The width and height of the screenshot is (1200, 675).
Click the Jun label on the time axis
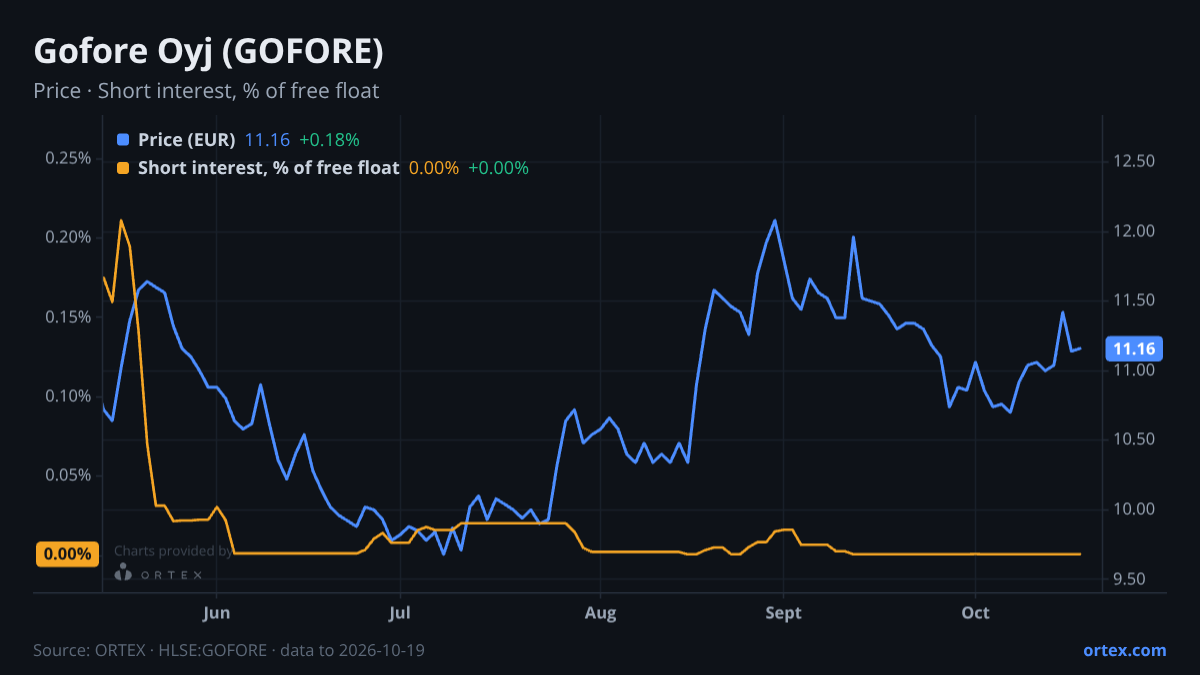tap(216, 612)
